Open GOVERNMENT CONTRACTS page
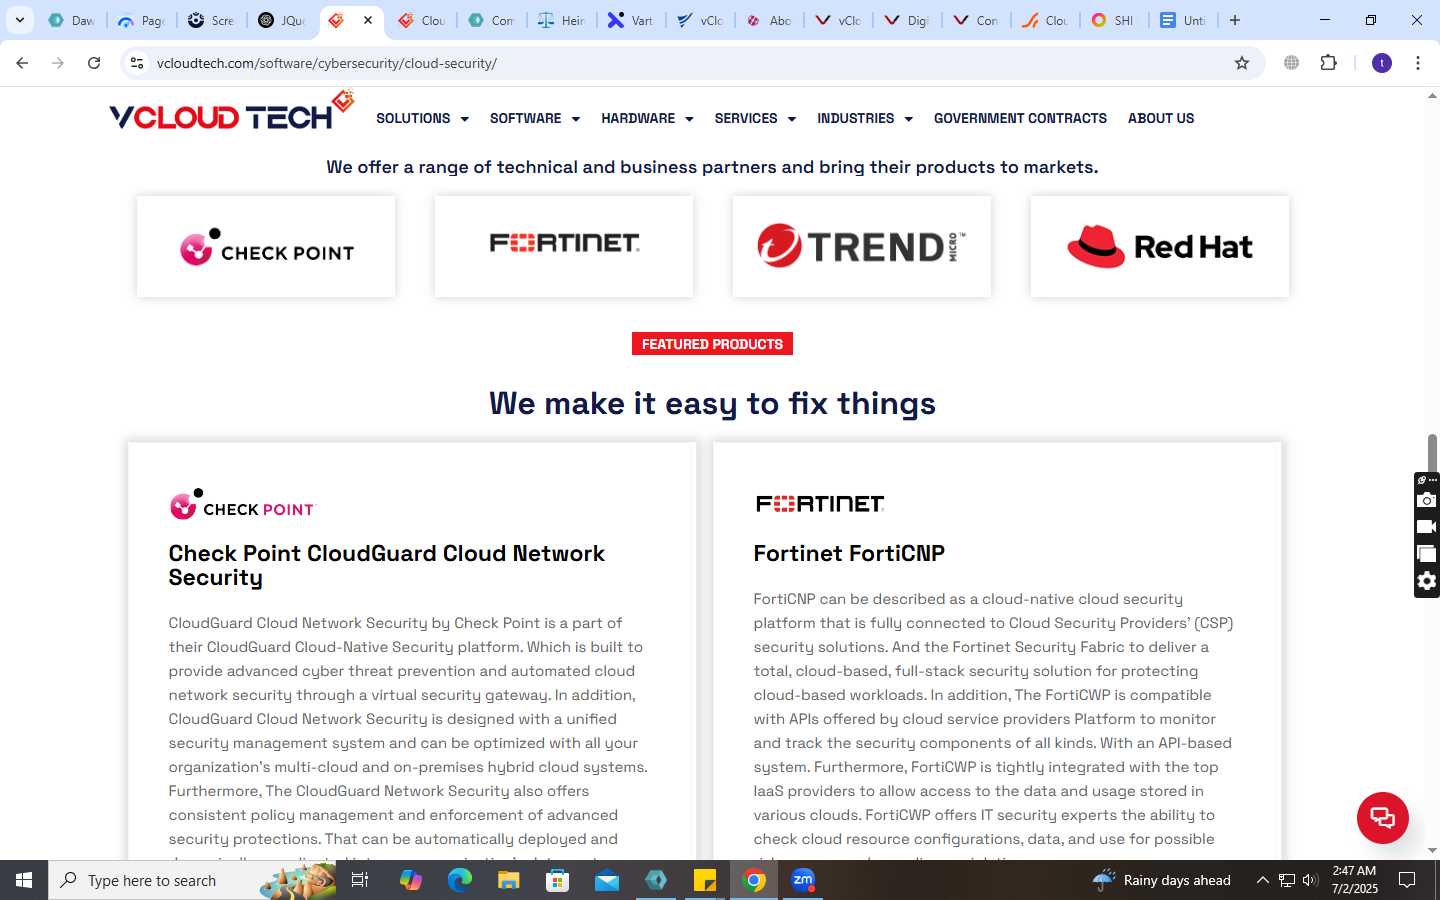 tap(1020, 118)
